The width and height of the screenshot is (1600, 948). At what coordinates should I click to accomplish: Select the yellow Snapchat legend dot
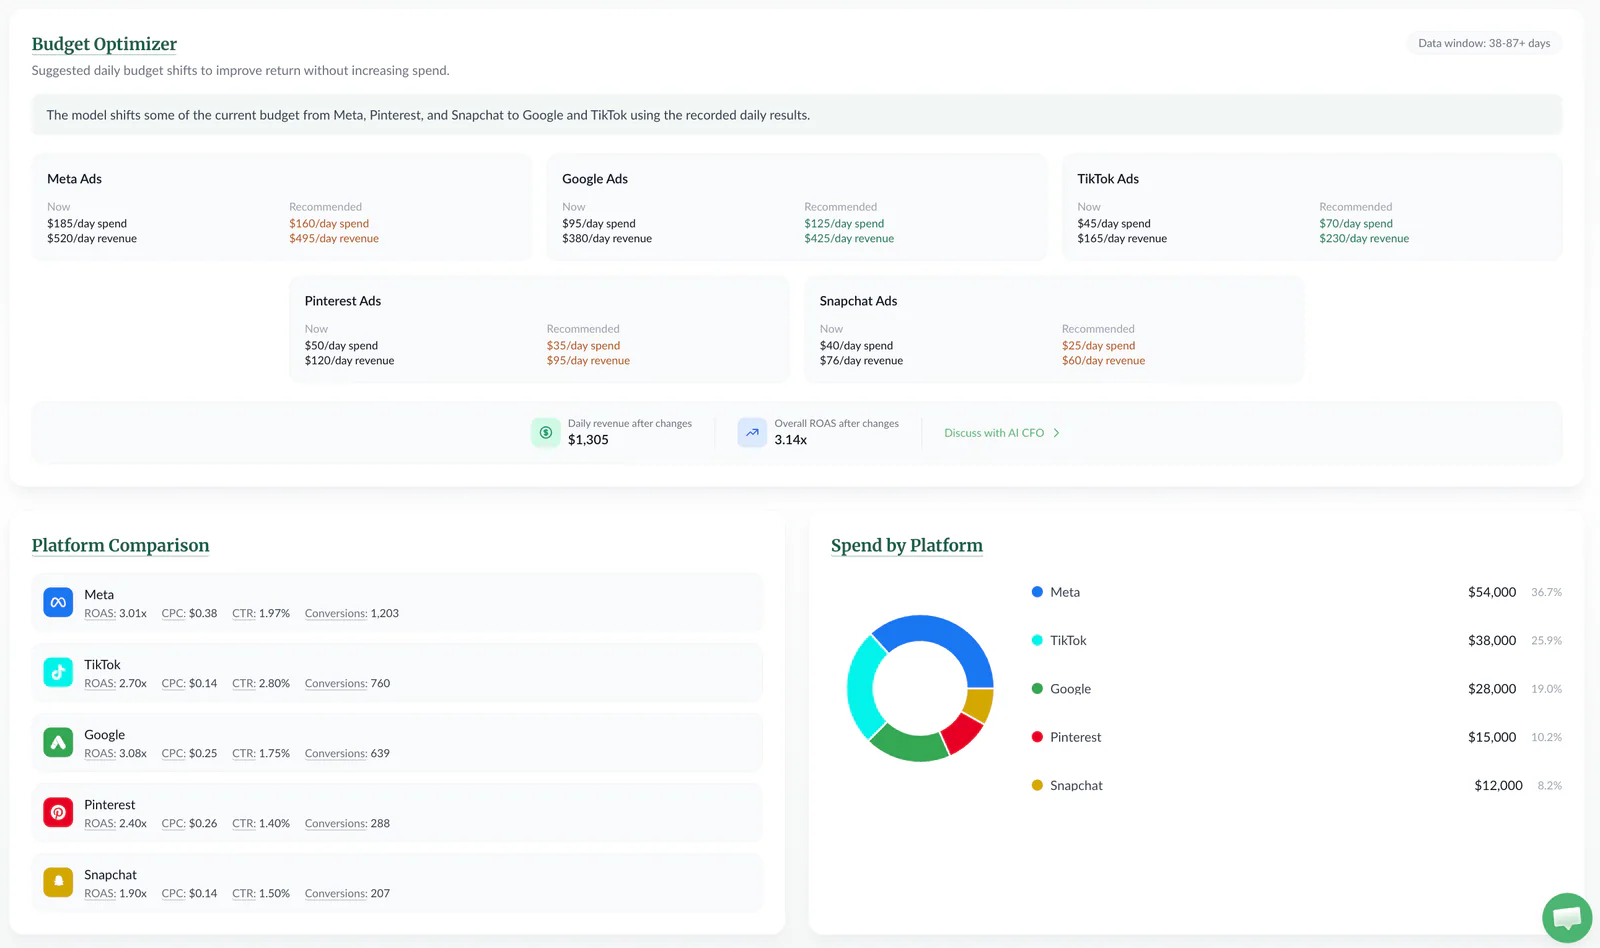[1037, 785]
